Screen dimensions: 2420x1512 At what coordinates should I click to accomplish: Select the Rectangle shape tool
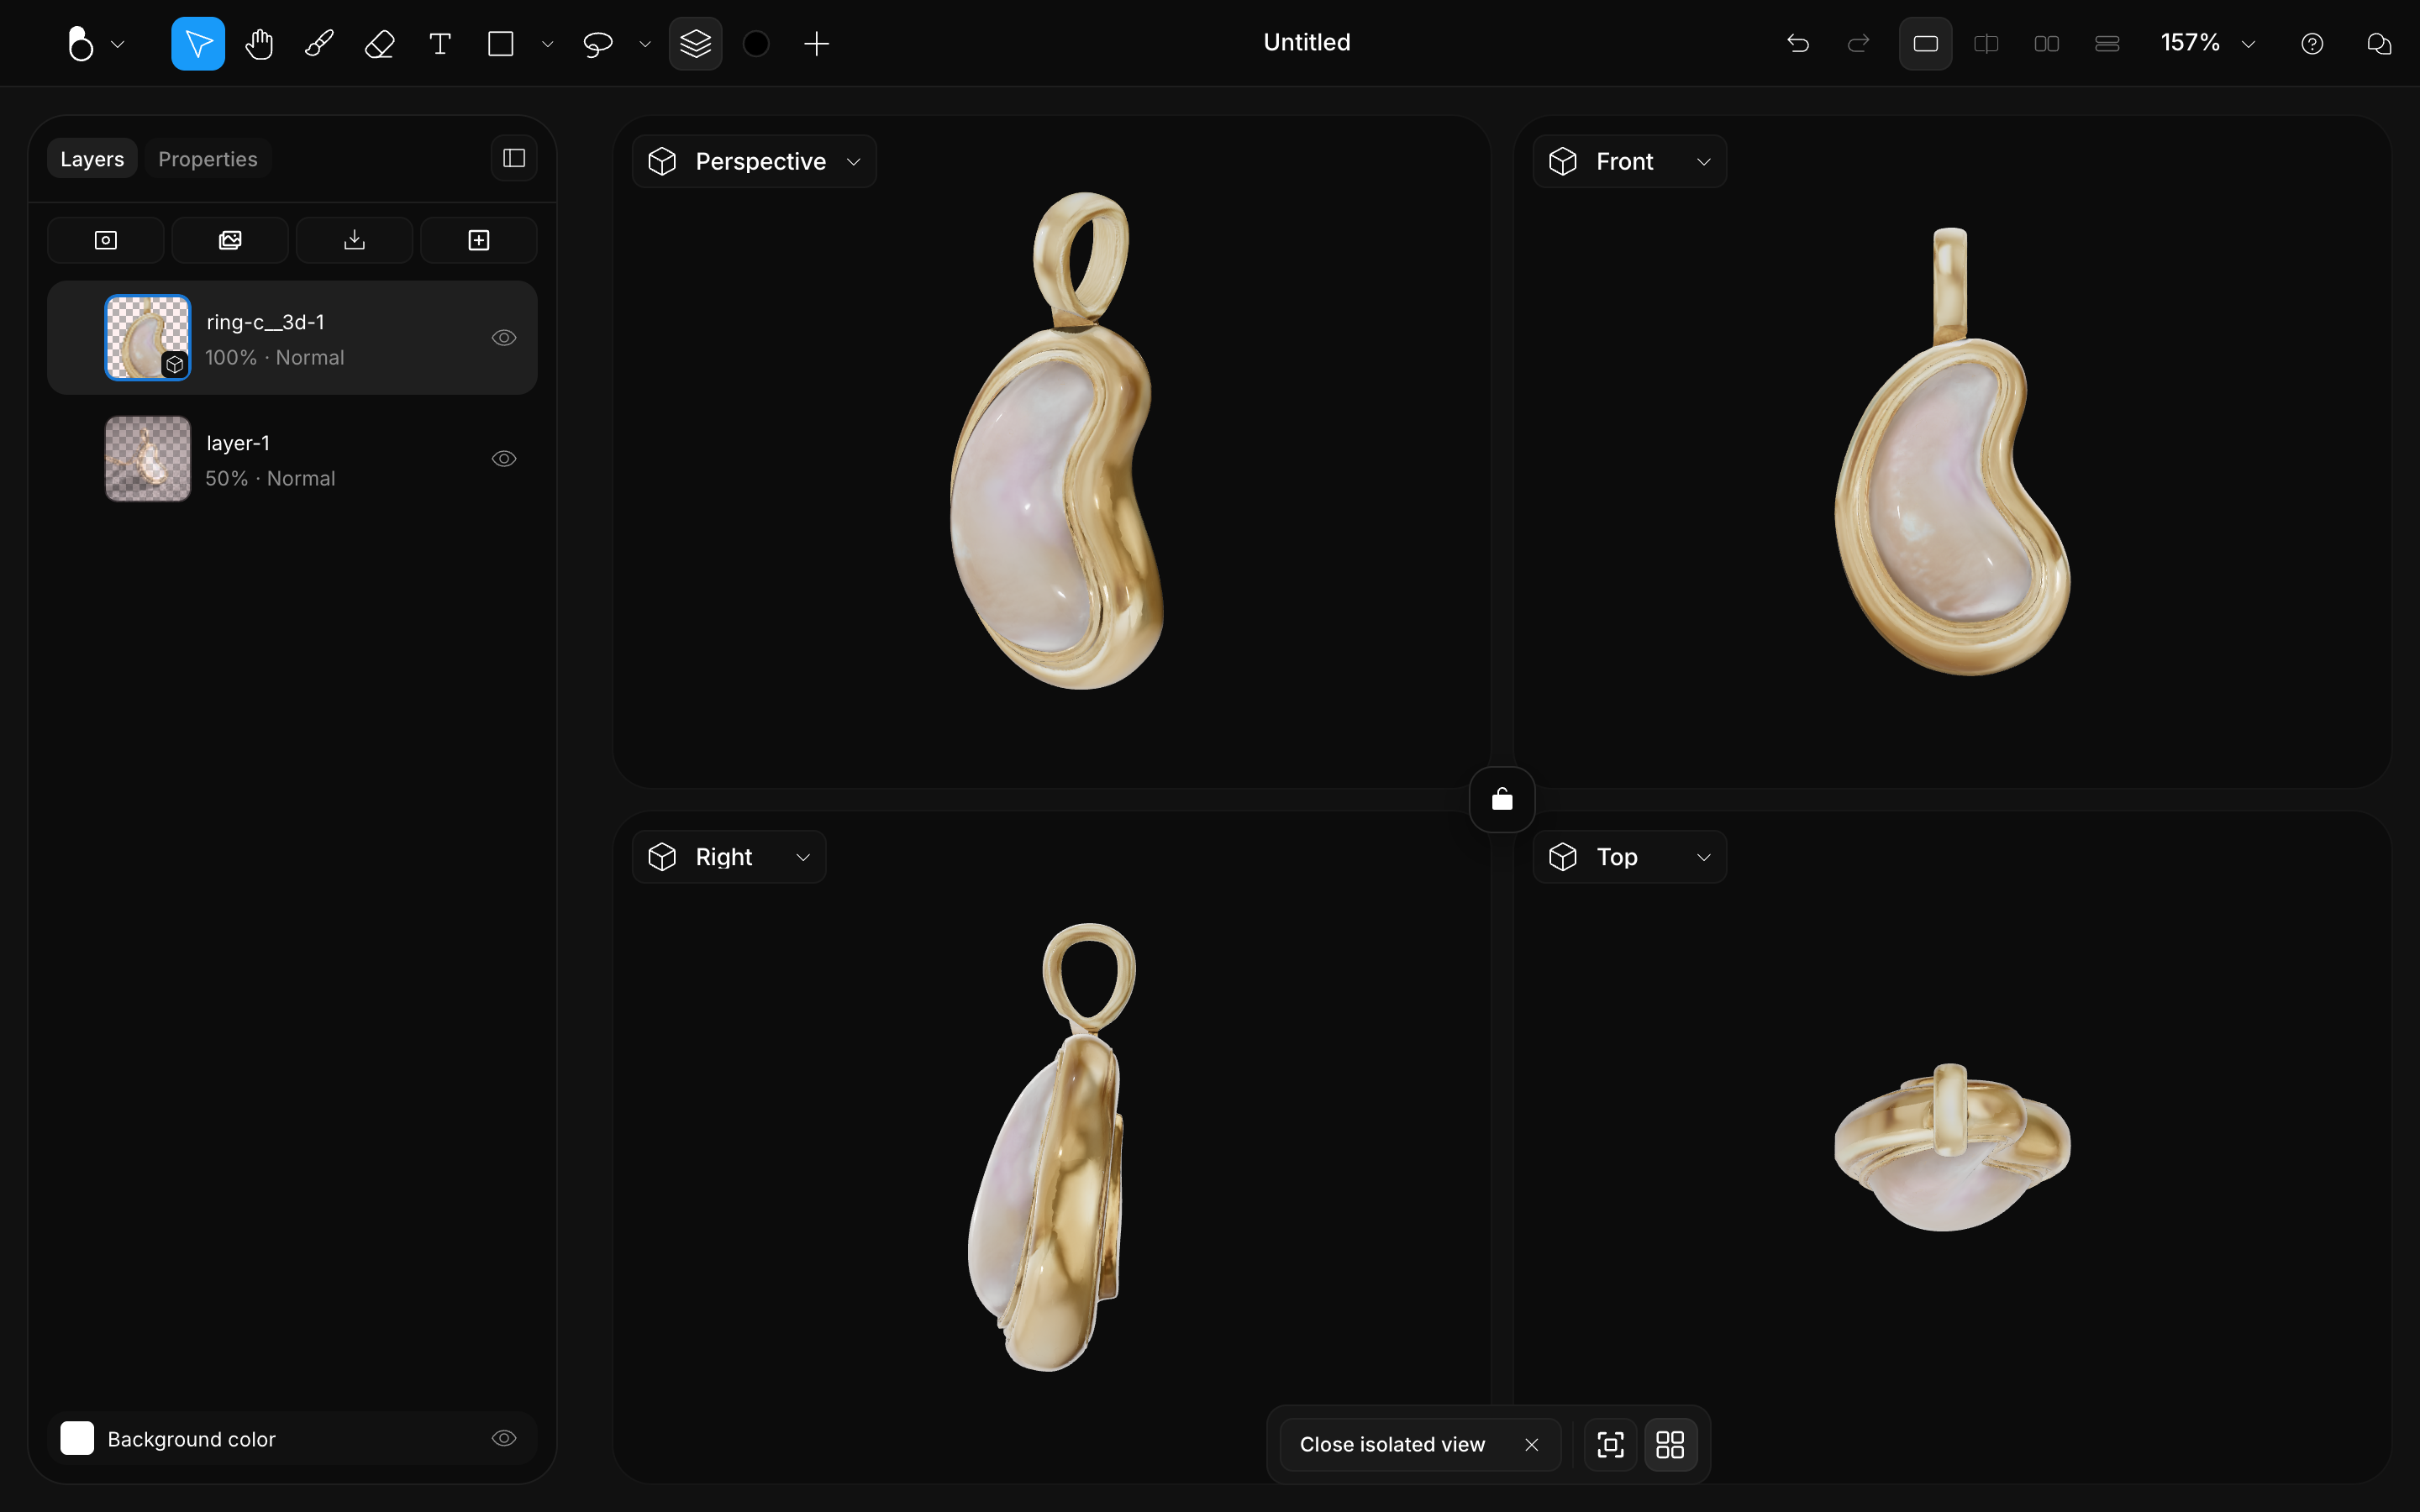click(x=501, y=43)
